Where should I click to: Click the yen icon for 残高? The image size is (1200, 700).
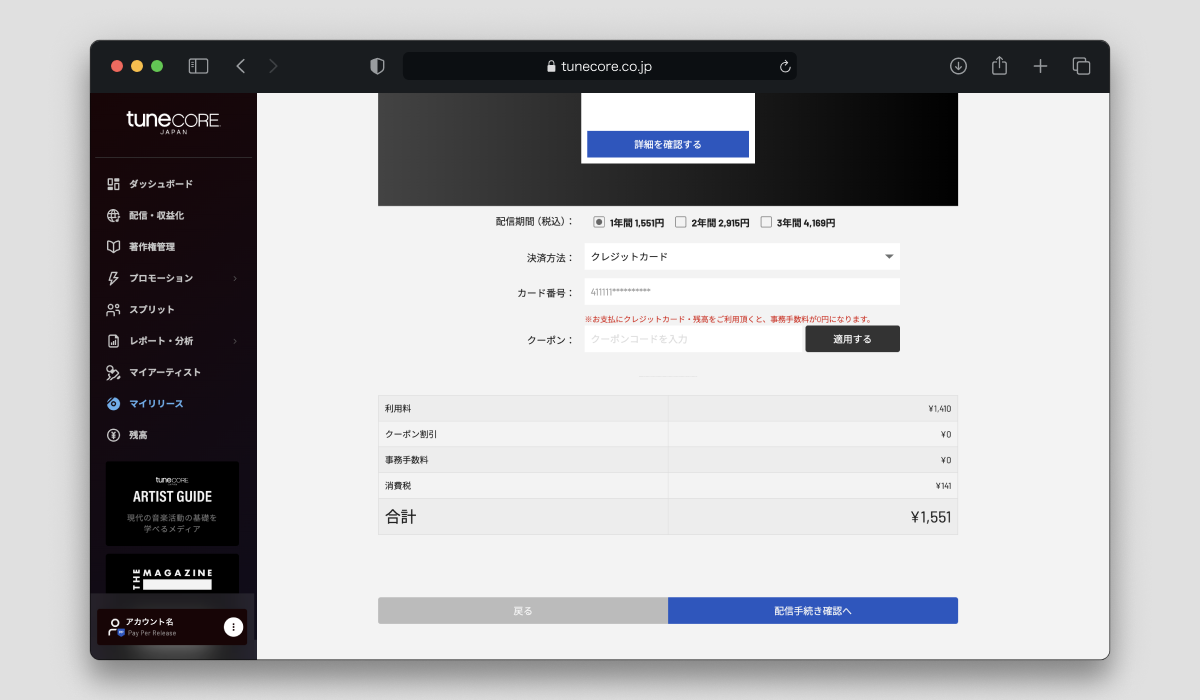click(113, 435)
